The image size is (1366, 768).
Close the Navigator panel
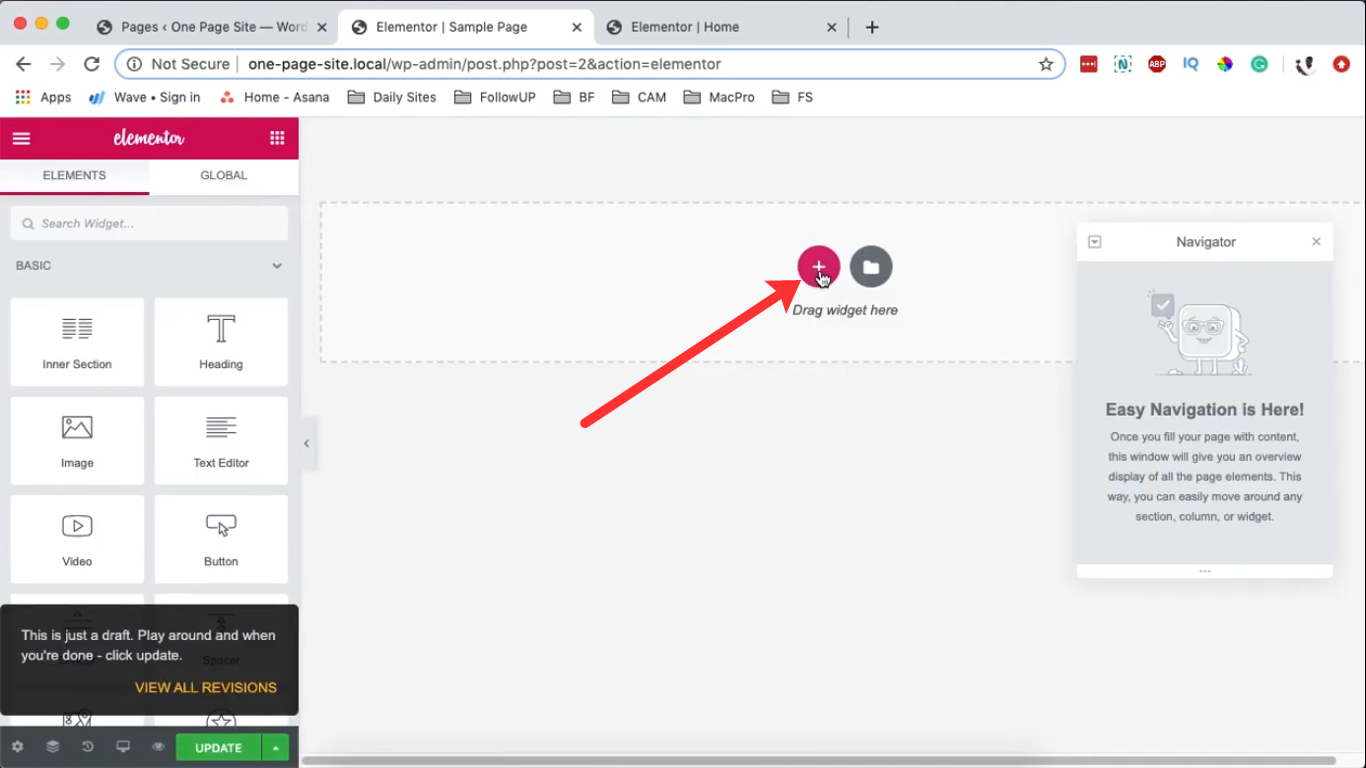coord(1316,242)
